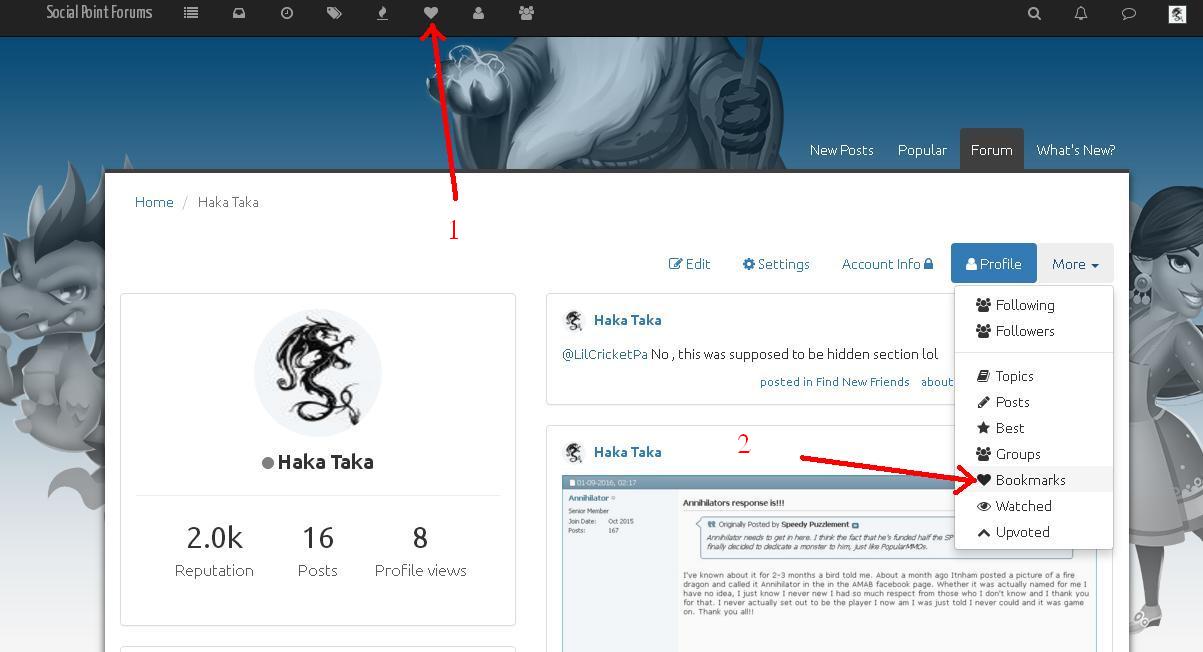This screenshot has width=1203, height=652.
Task: Open Account Info link
Action: pos(887,264)
